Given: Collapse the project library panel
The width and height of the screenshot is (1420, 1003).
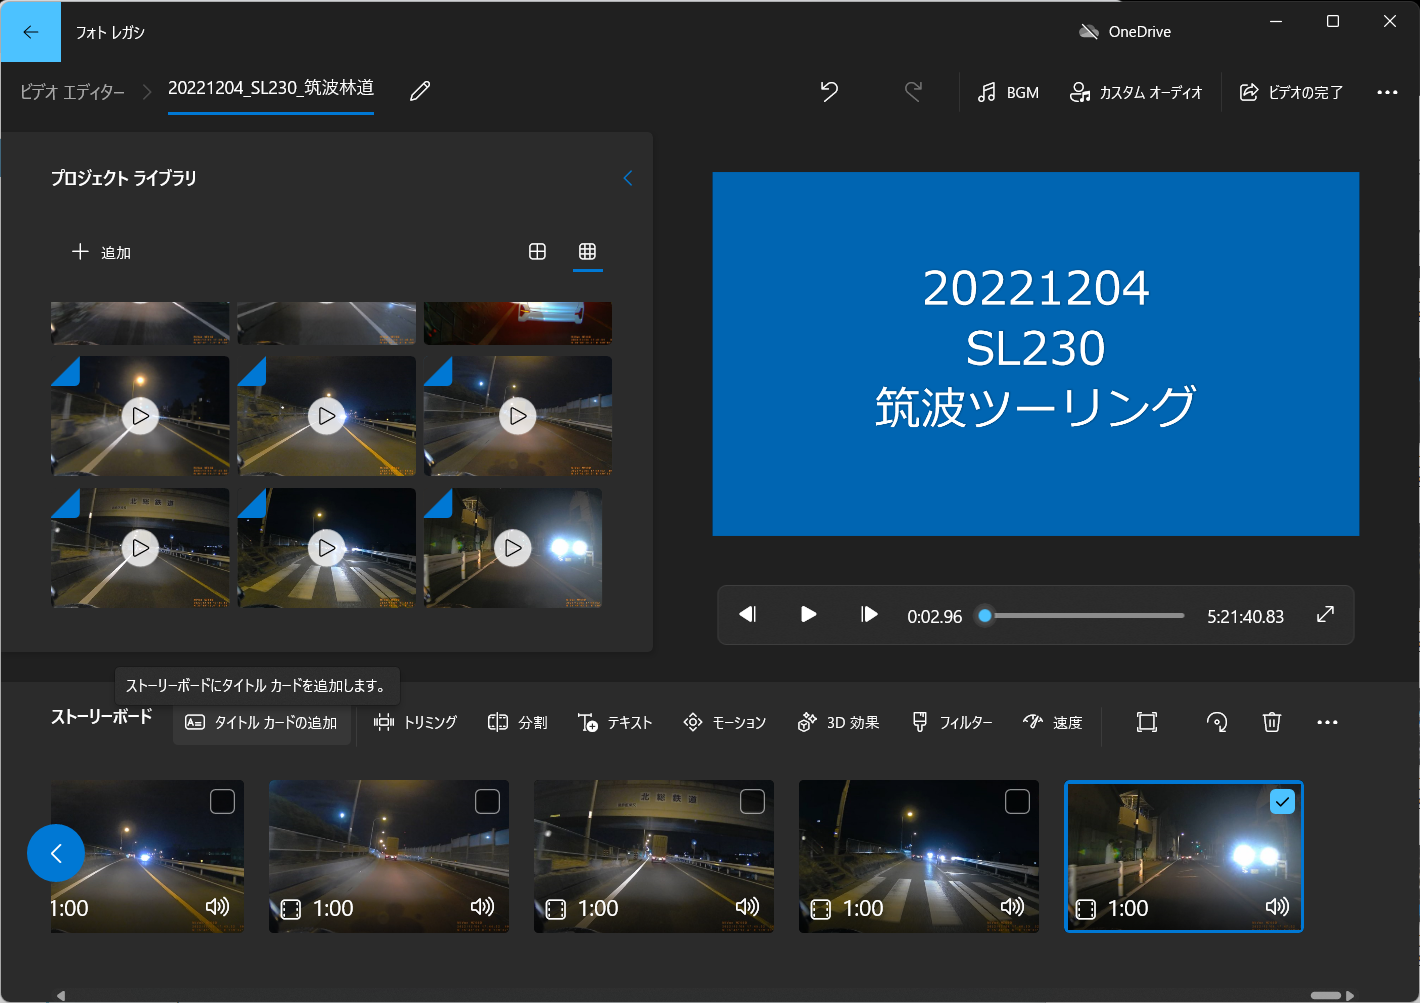Looking at the screenshot, I should (628, 178).
